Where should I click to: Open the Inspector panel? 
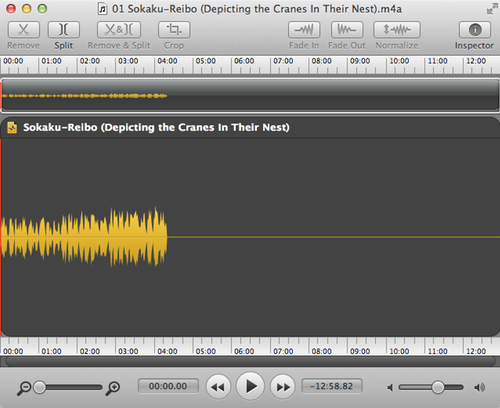pyautogui.click(x=475, y=30)
